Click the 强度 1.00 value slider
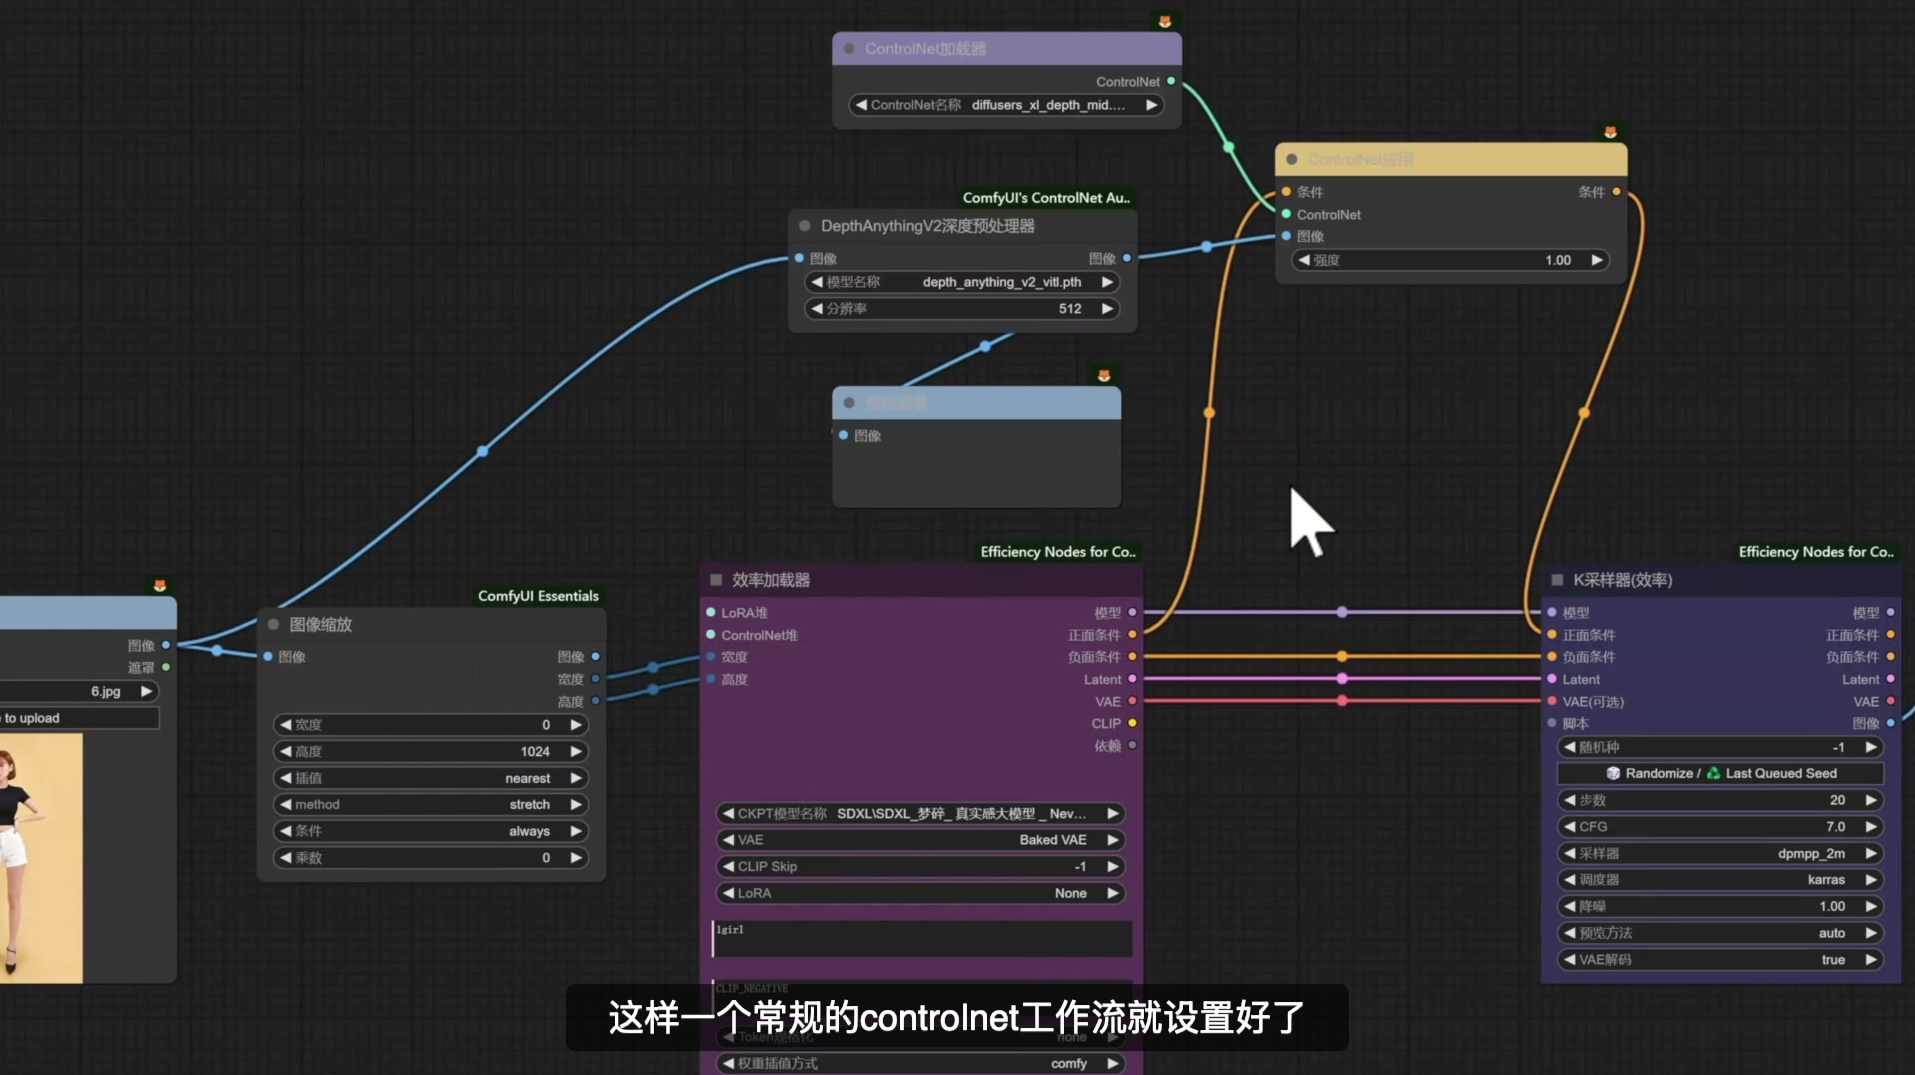 coord(1449,260)
